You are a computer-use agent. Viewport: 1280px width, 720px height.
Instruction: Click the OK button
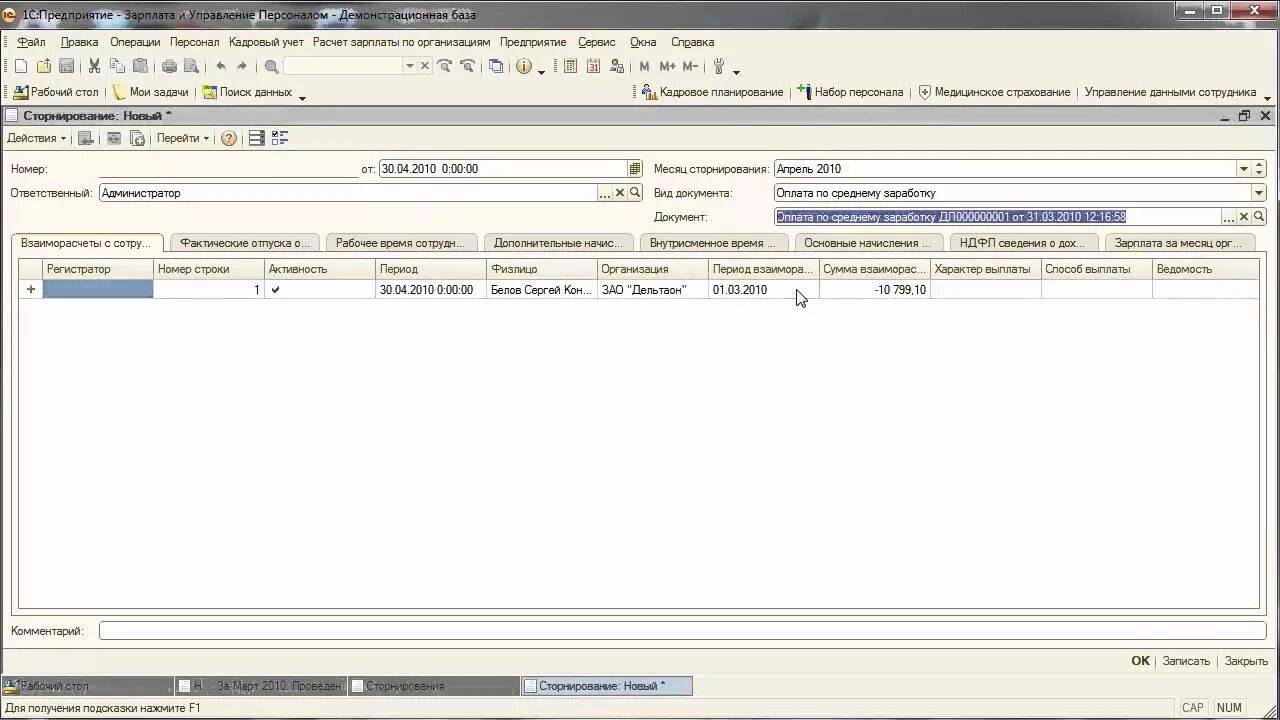click(1140, 661)
